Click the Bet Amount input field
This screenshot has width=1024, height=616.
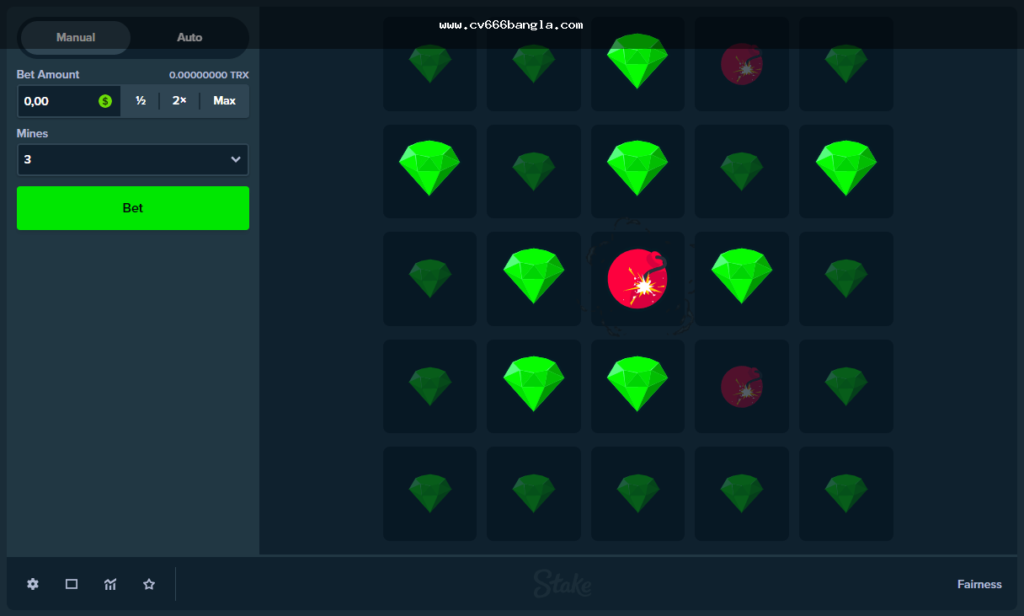[x=69, y=101]
